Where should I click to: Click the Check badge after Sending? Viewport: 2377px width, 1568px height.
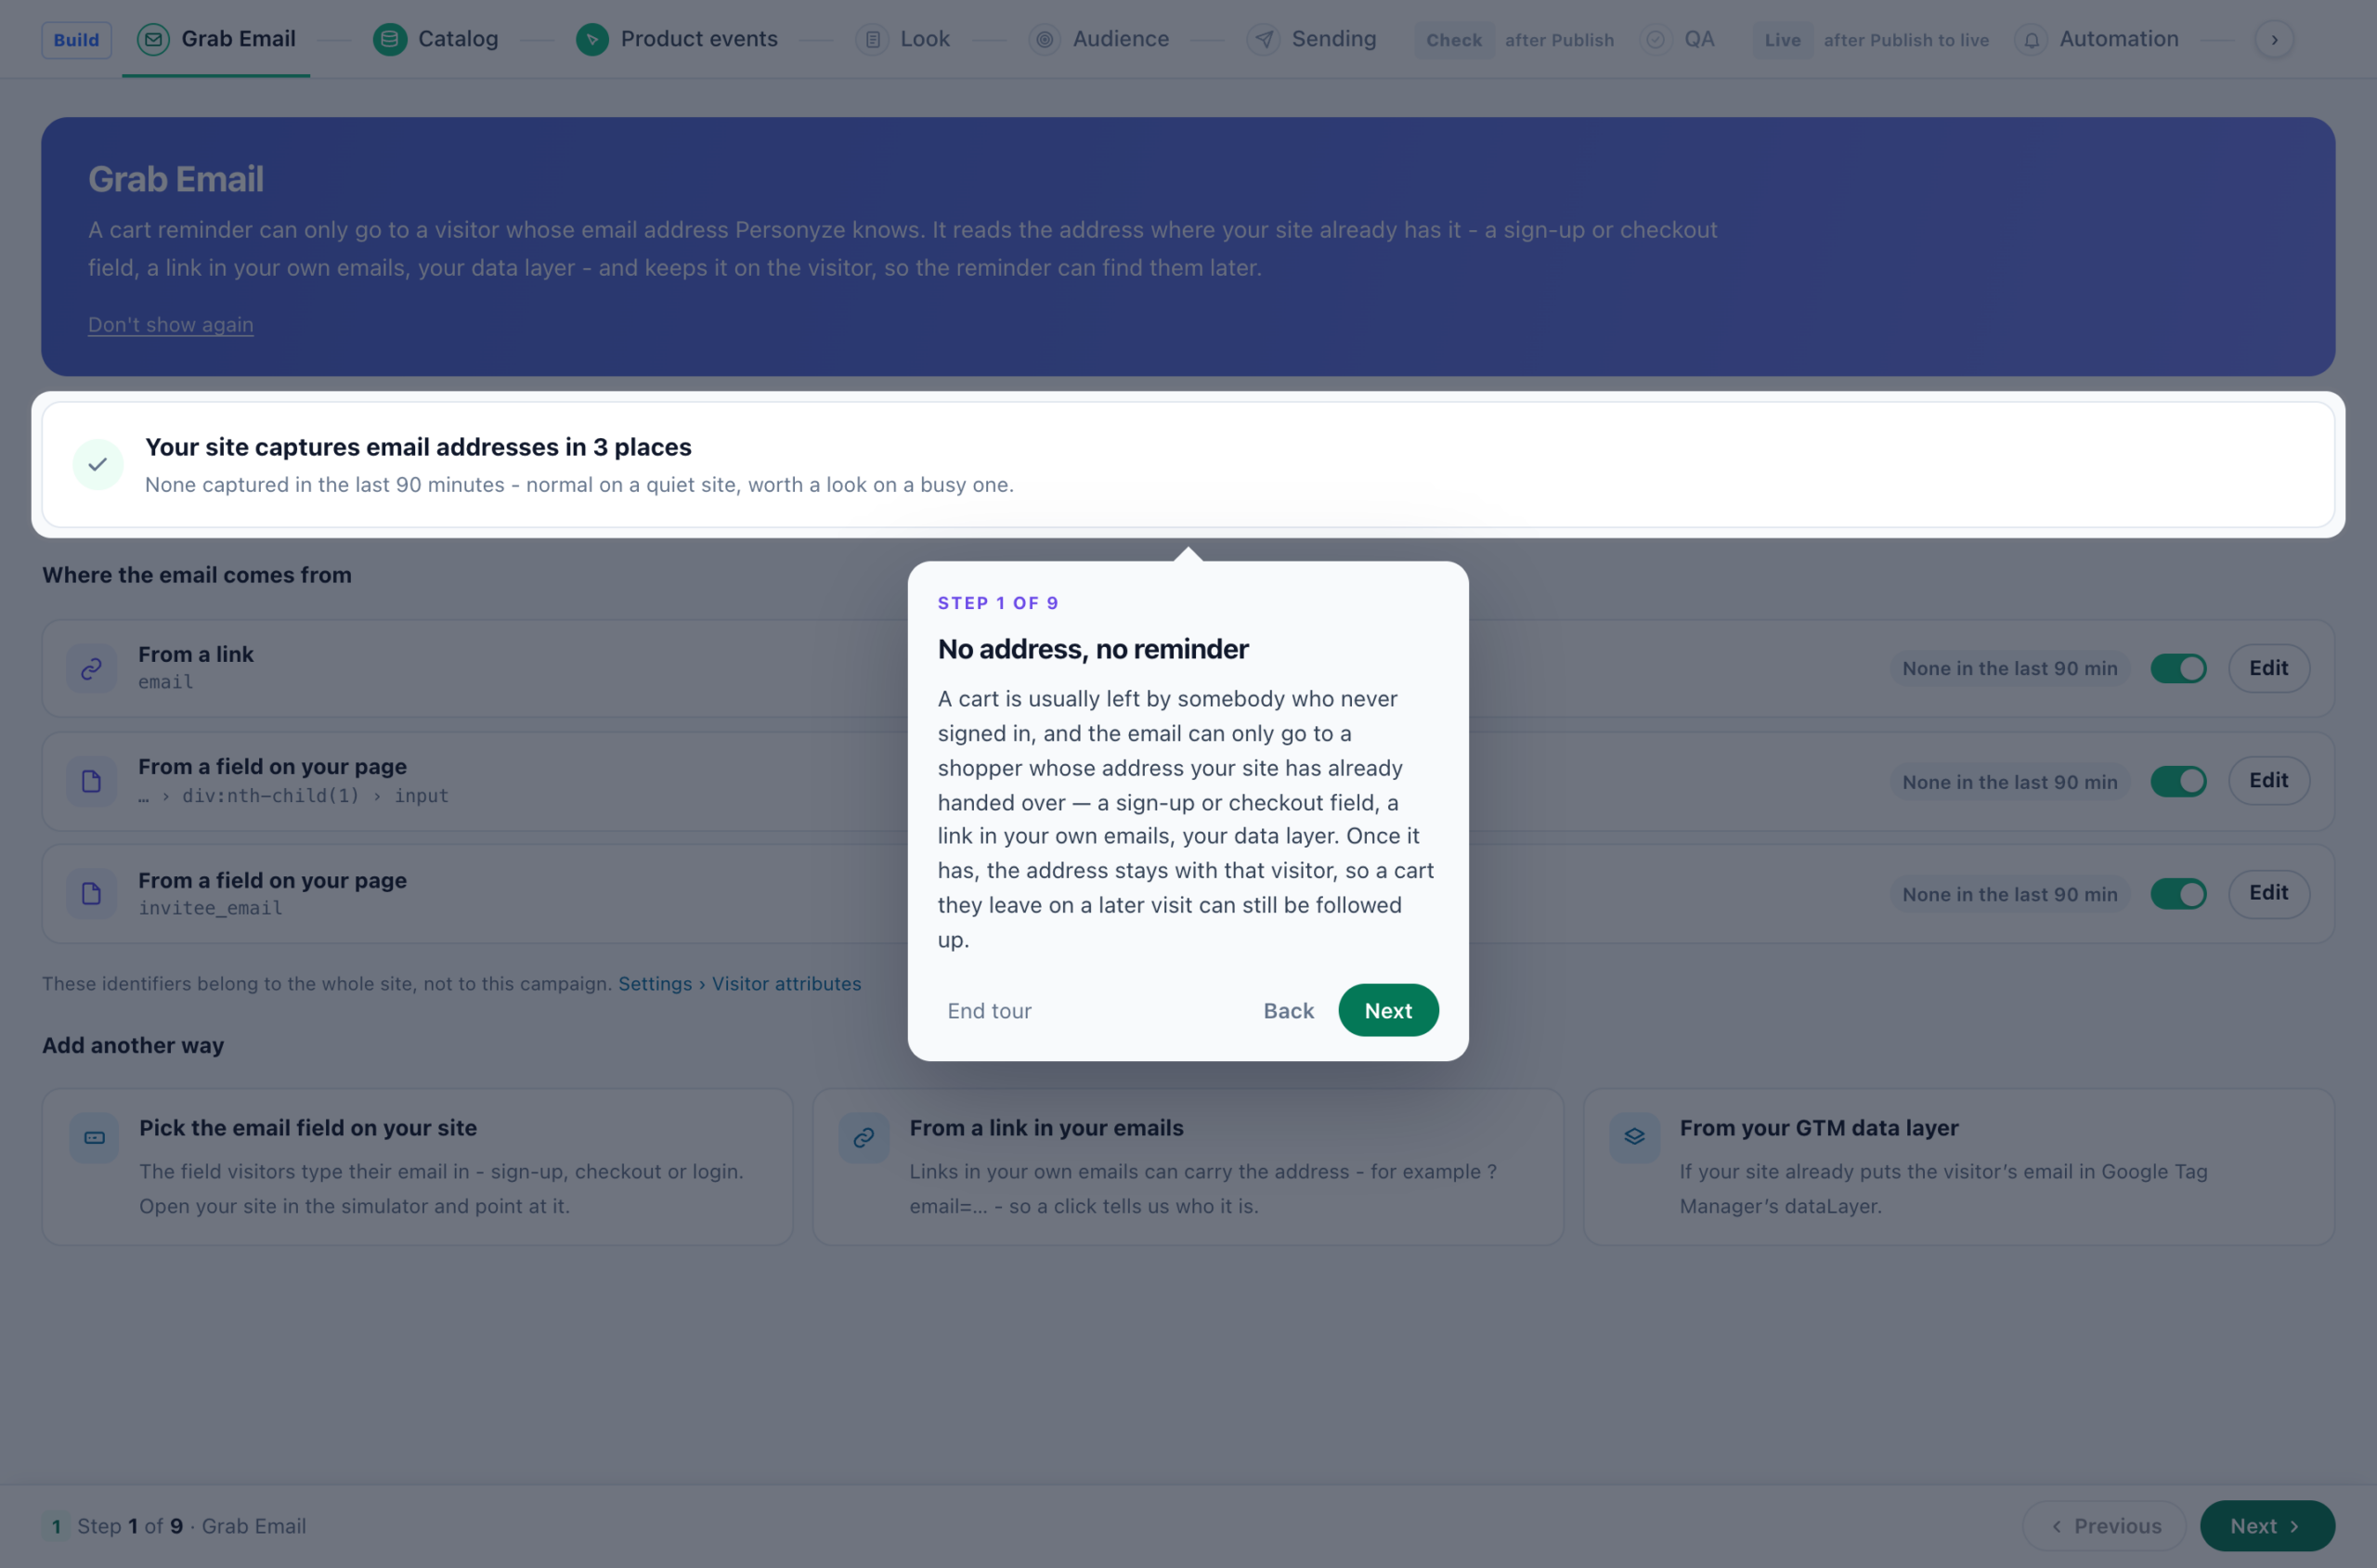[1453, 39]
